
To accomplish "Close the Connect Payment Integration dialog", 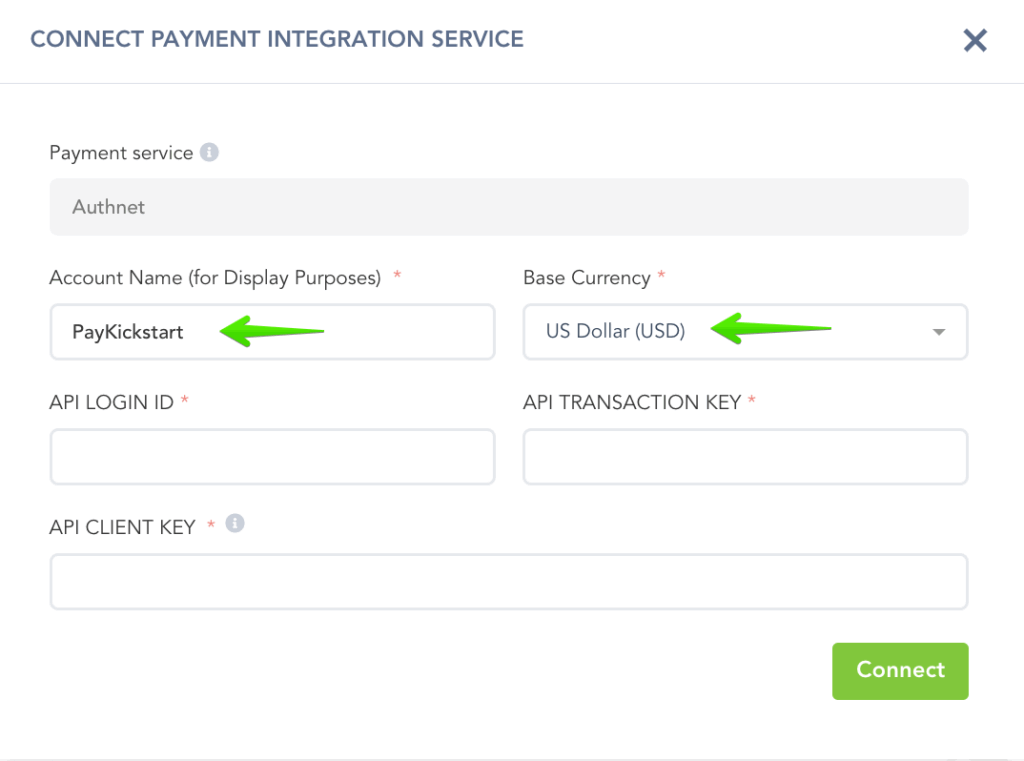I will (x=975, y=40).
